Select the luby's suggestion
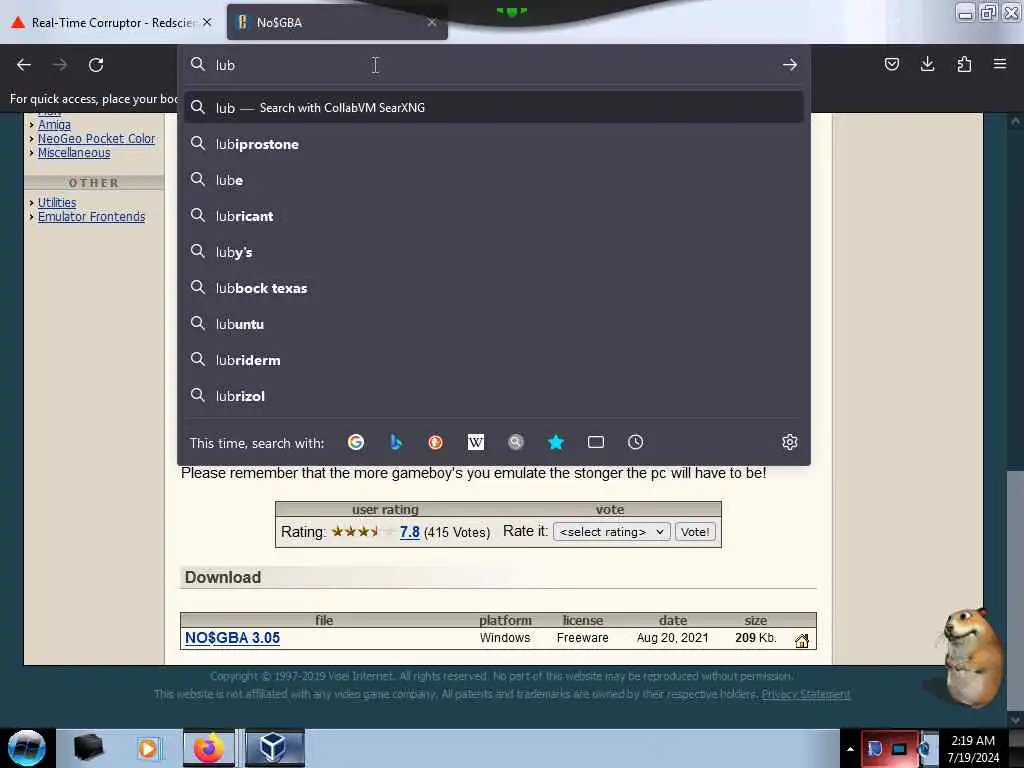The image size is (1024, 768). 493,252
